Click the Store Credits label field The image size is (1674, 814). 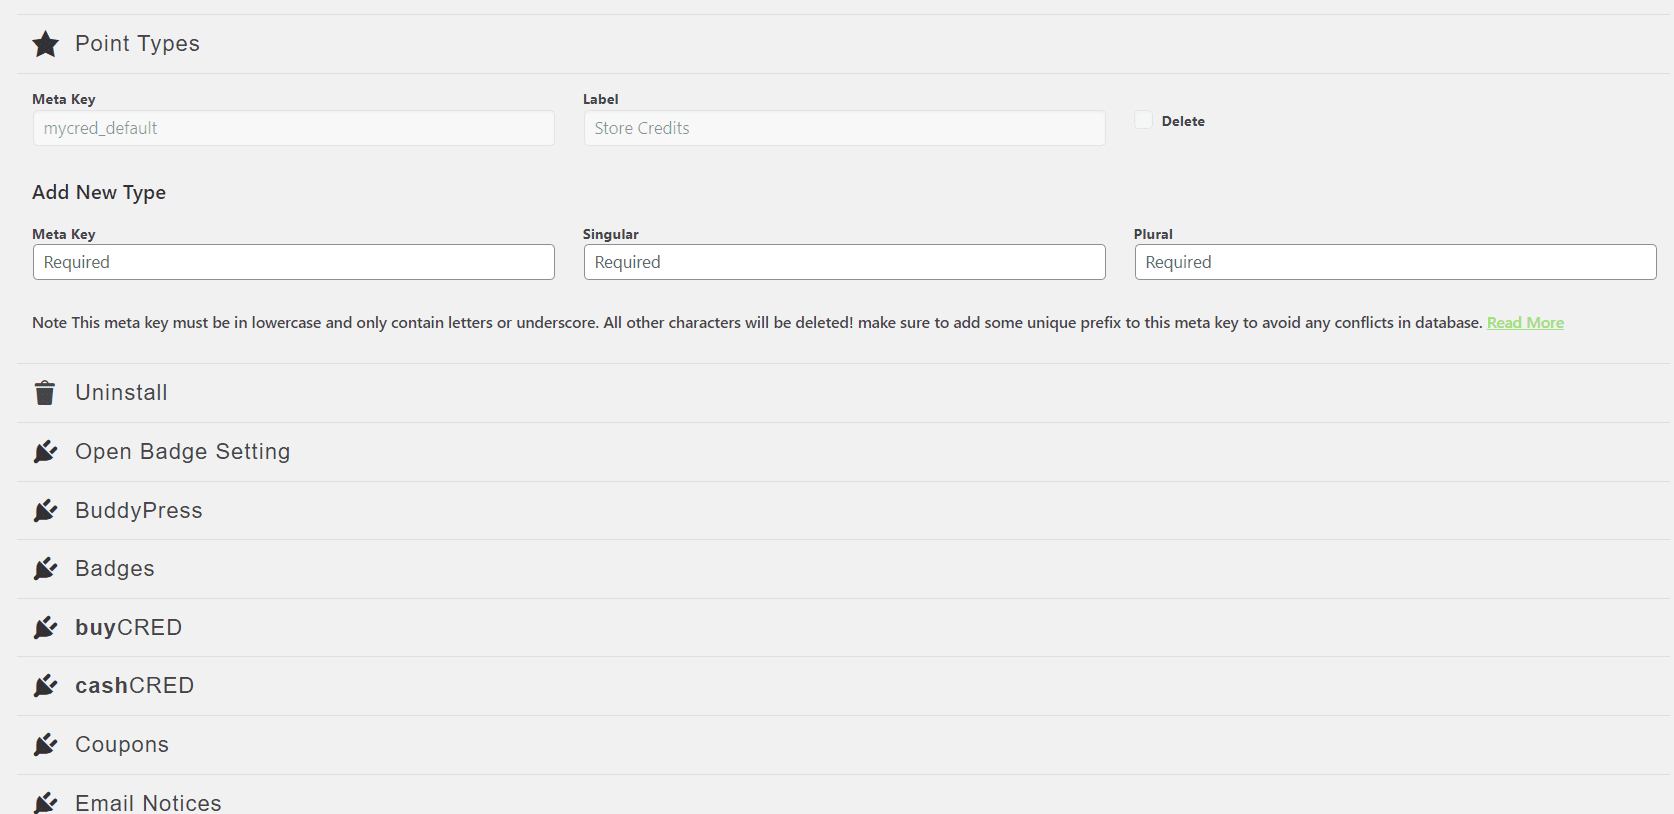coord(844,128)
